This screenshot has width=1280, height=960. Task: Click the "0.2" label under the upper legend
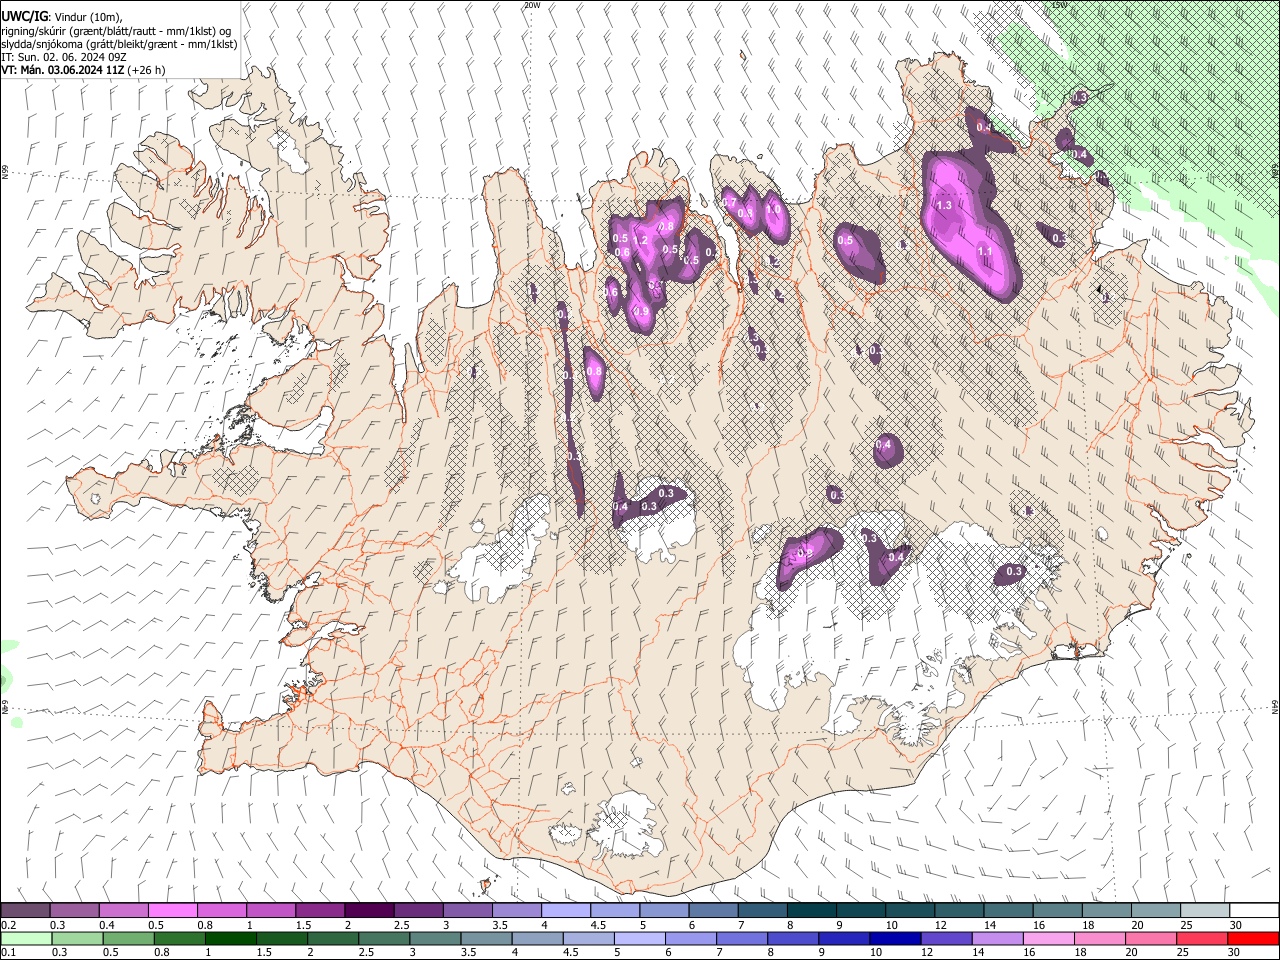point(9,925)
